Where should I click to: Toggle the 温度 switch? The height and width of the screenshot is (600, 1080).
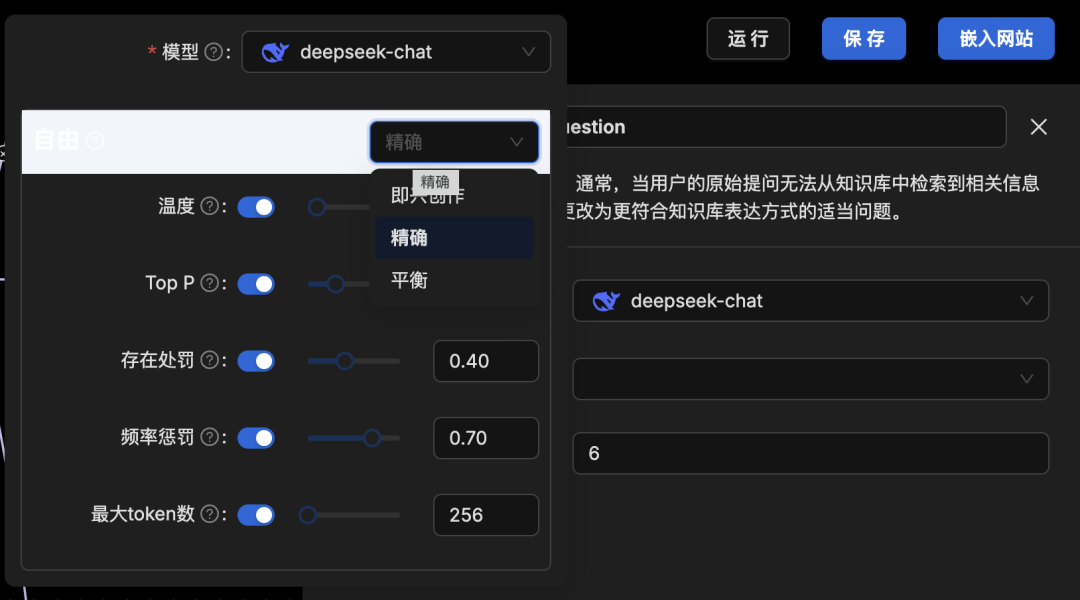256,207
